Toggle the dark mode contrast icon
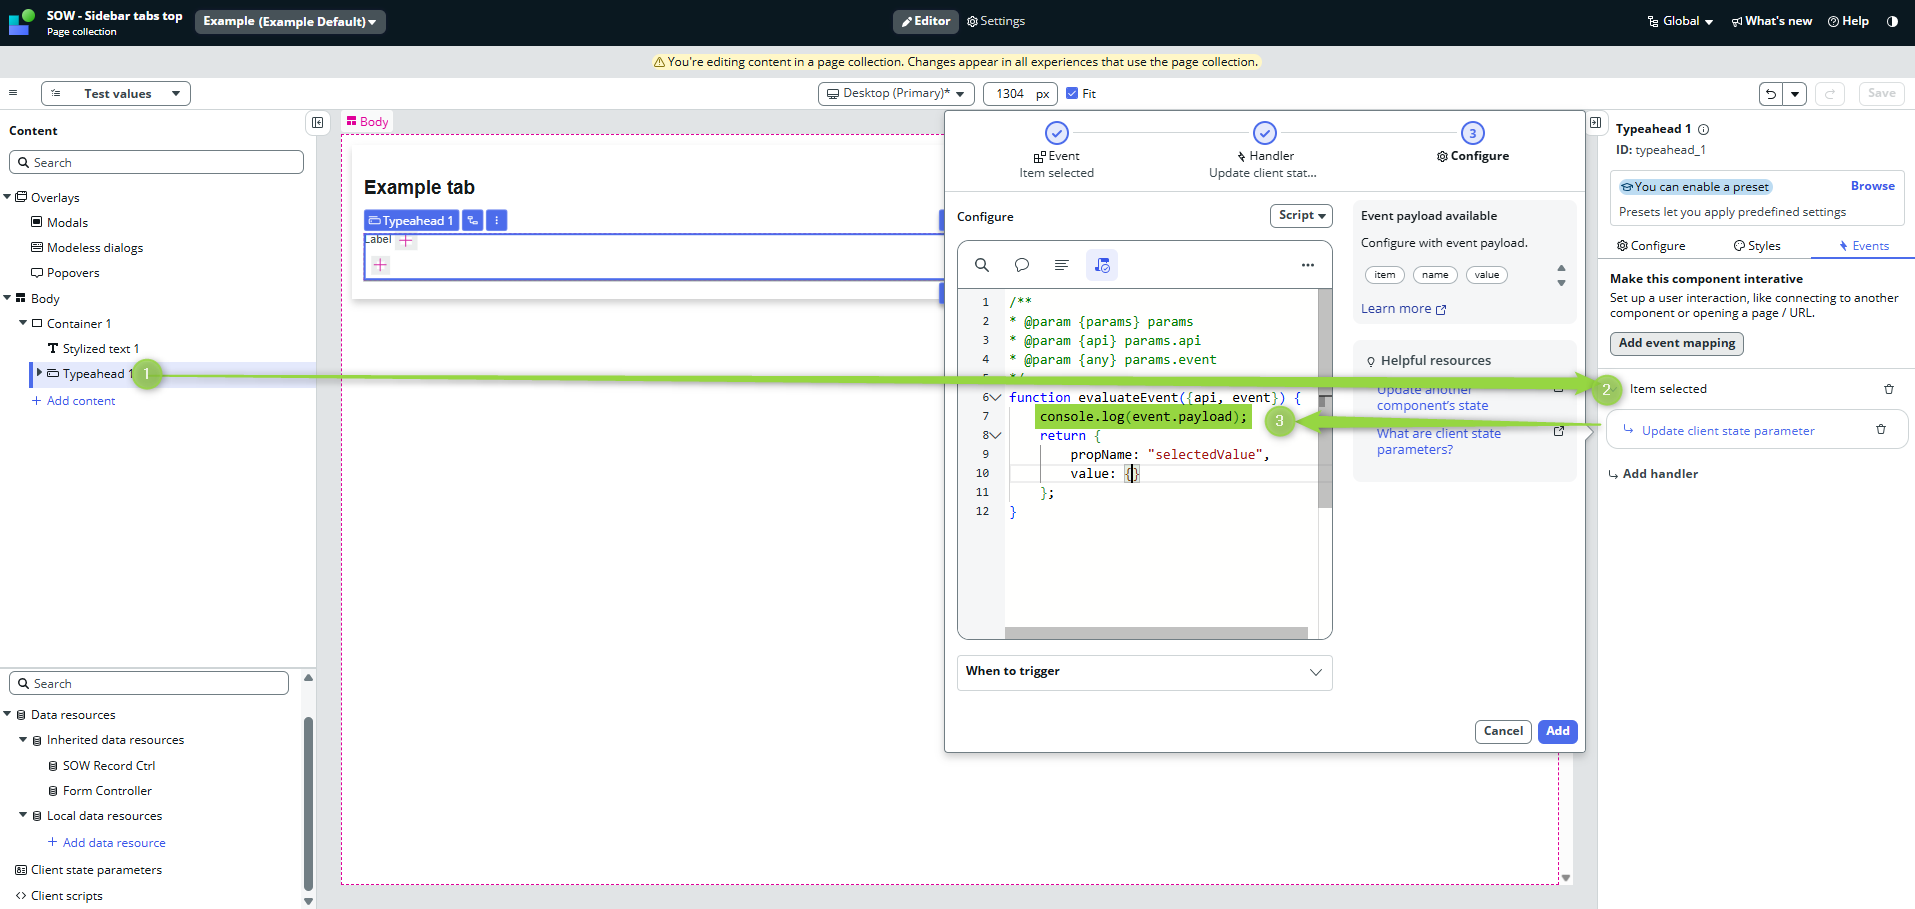This screenshot has height=909, width=1915. pyautogui.click(x=1892, y=21)
